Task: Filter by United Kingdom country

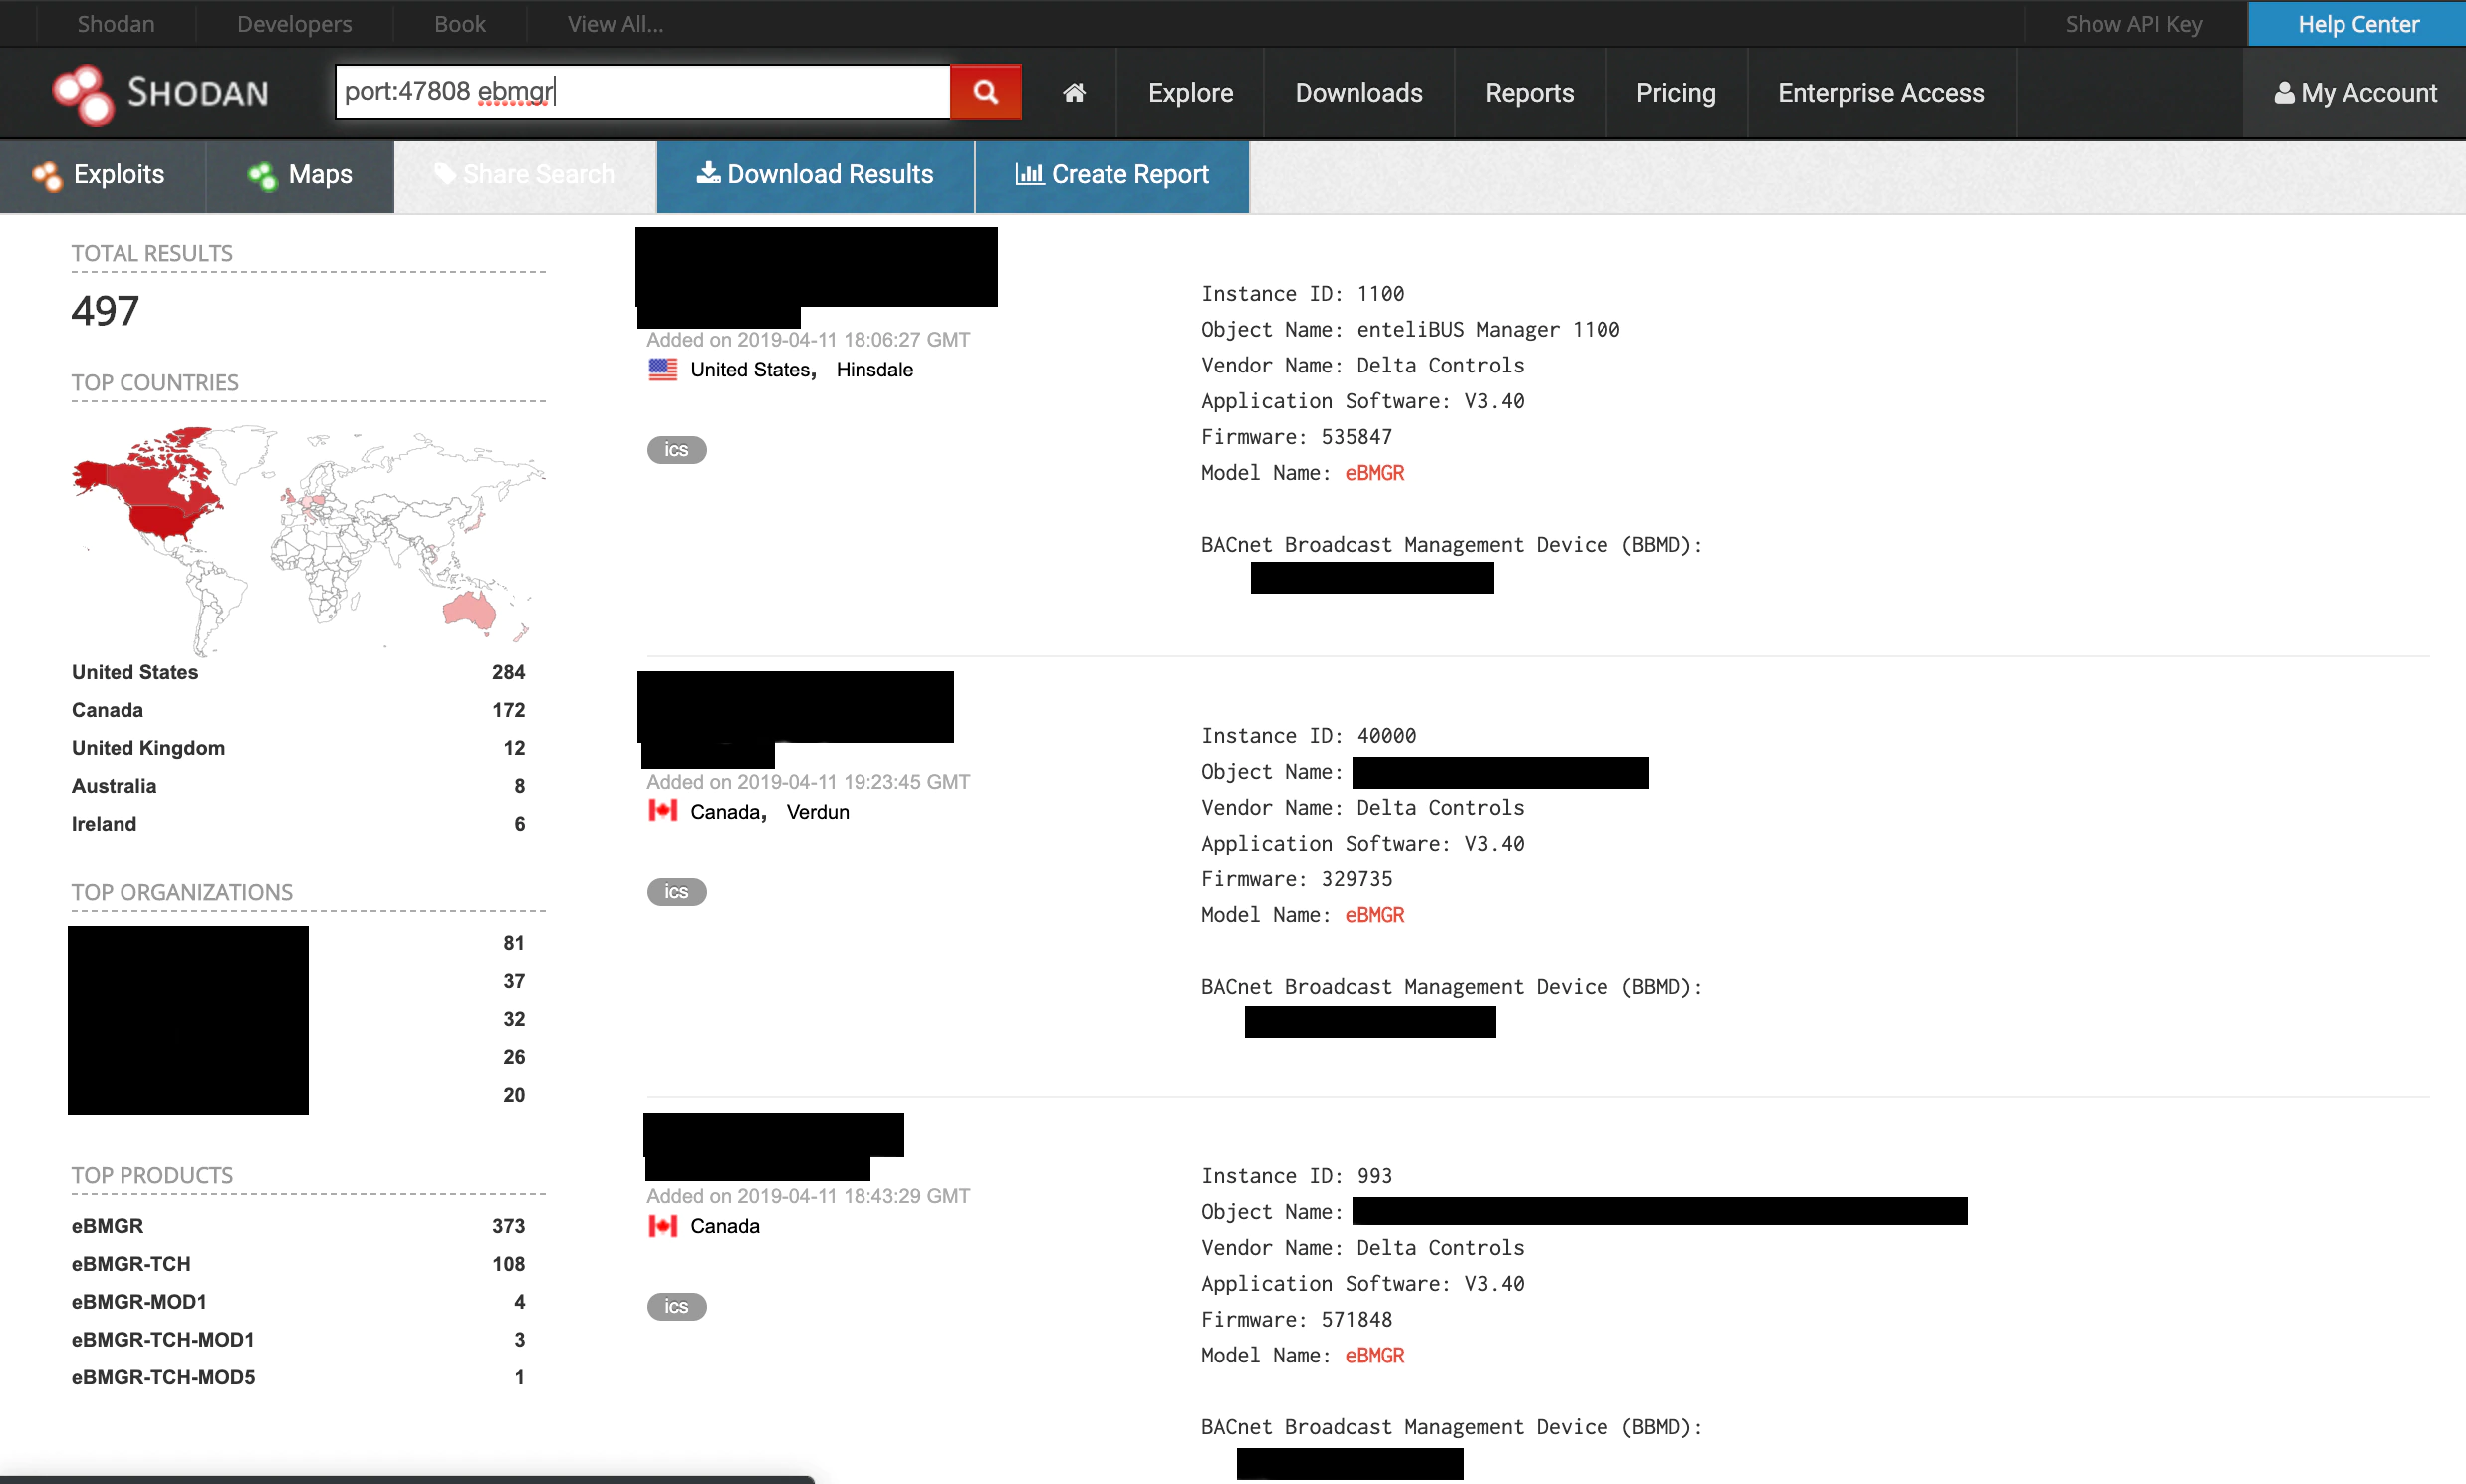Action: [148, 748]
